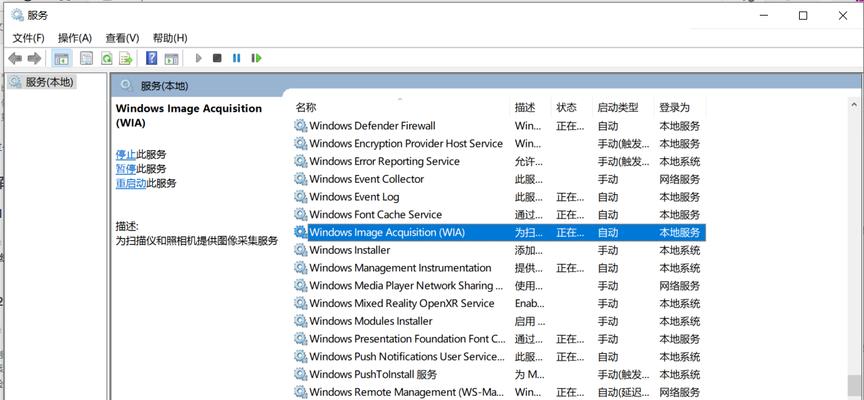Select 服务(本地) in the left tree
Viewport: 864px width, 400px height.
(x=43, y=83)
